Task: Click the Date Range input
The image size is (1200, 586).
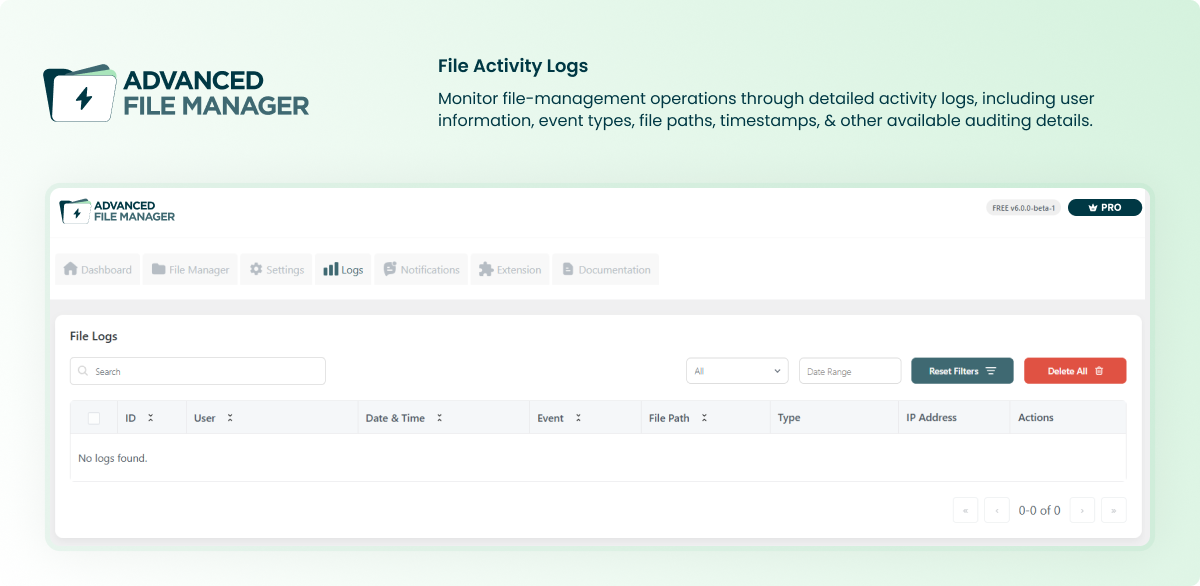Action: point(850,371)
